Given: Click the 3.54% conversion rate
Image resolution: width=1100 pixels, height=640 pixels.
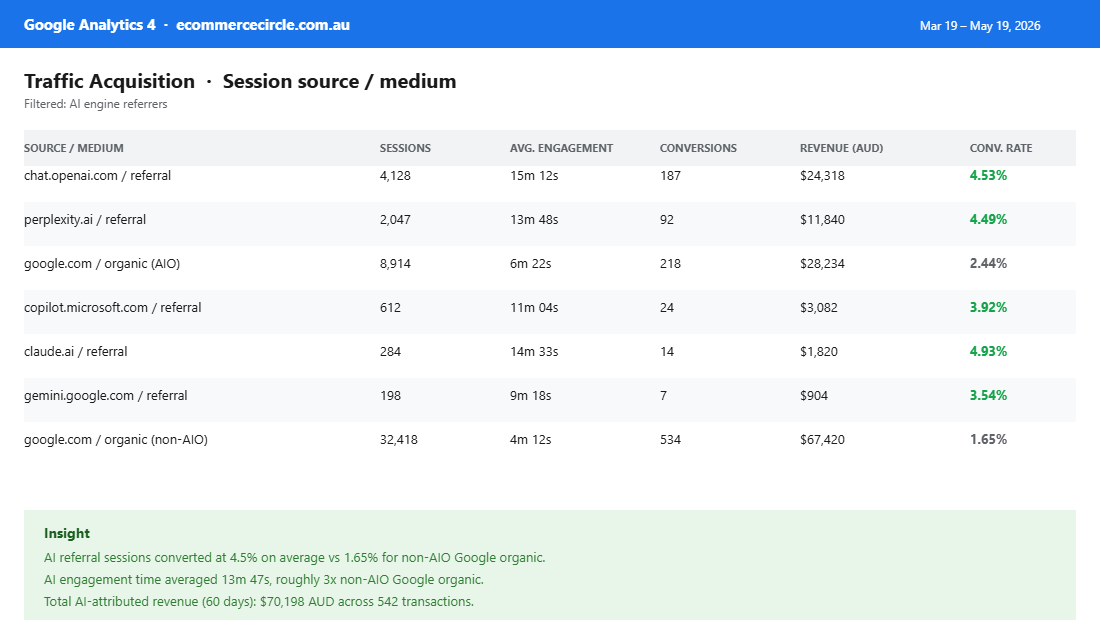Looking at the screenshot, I should tap(988, 396).
